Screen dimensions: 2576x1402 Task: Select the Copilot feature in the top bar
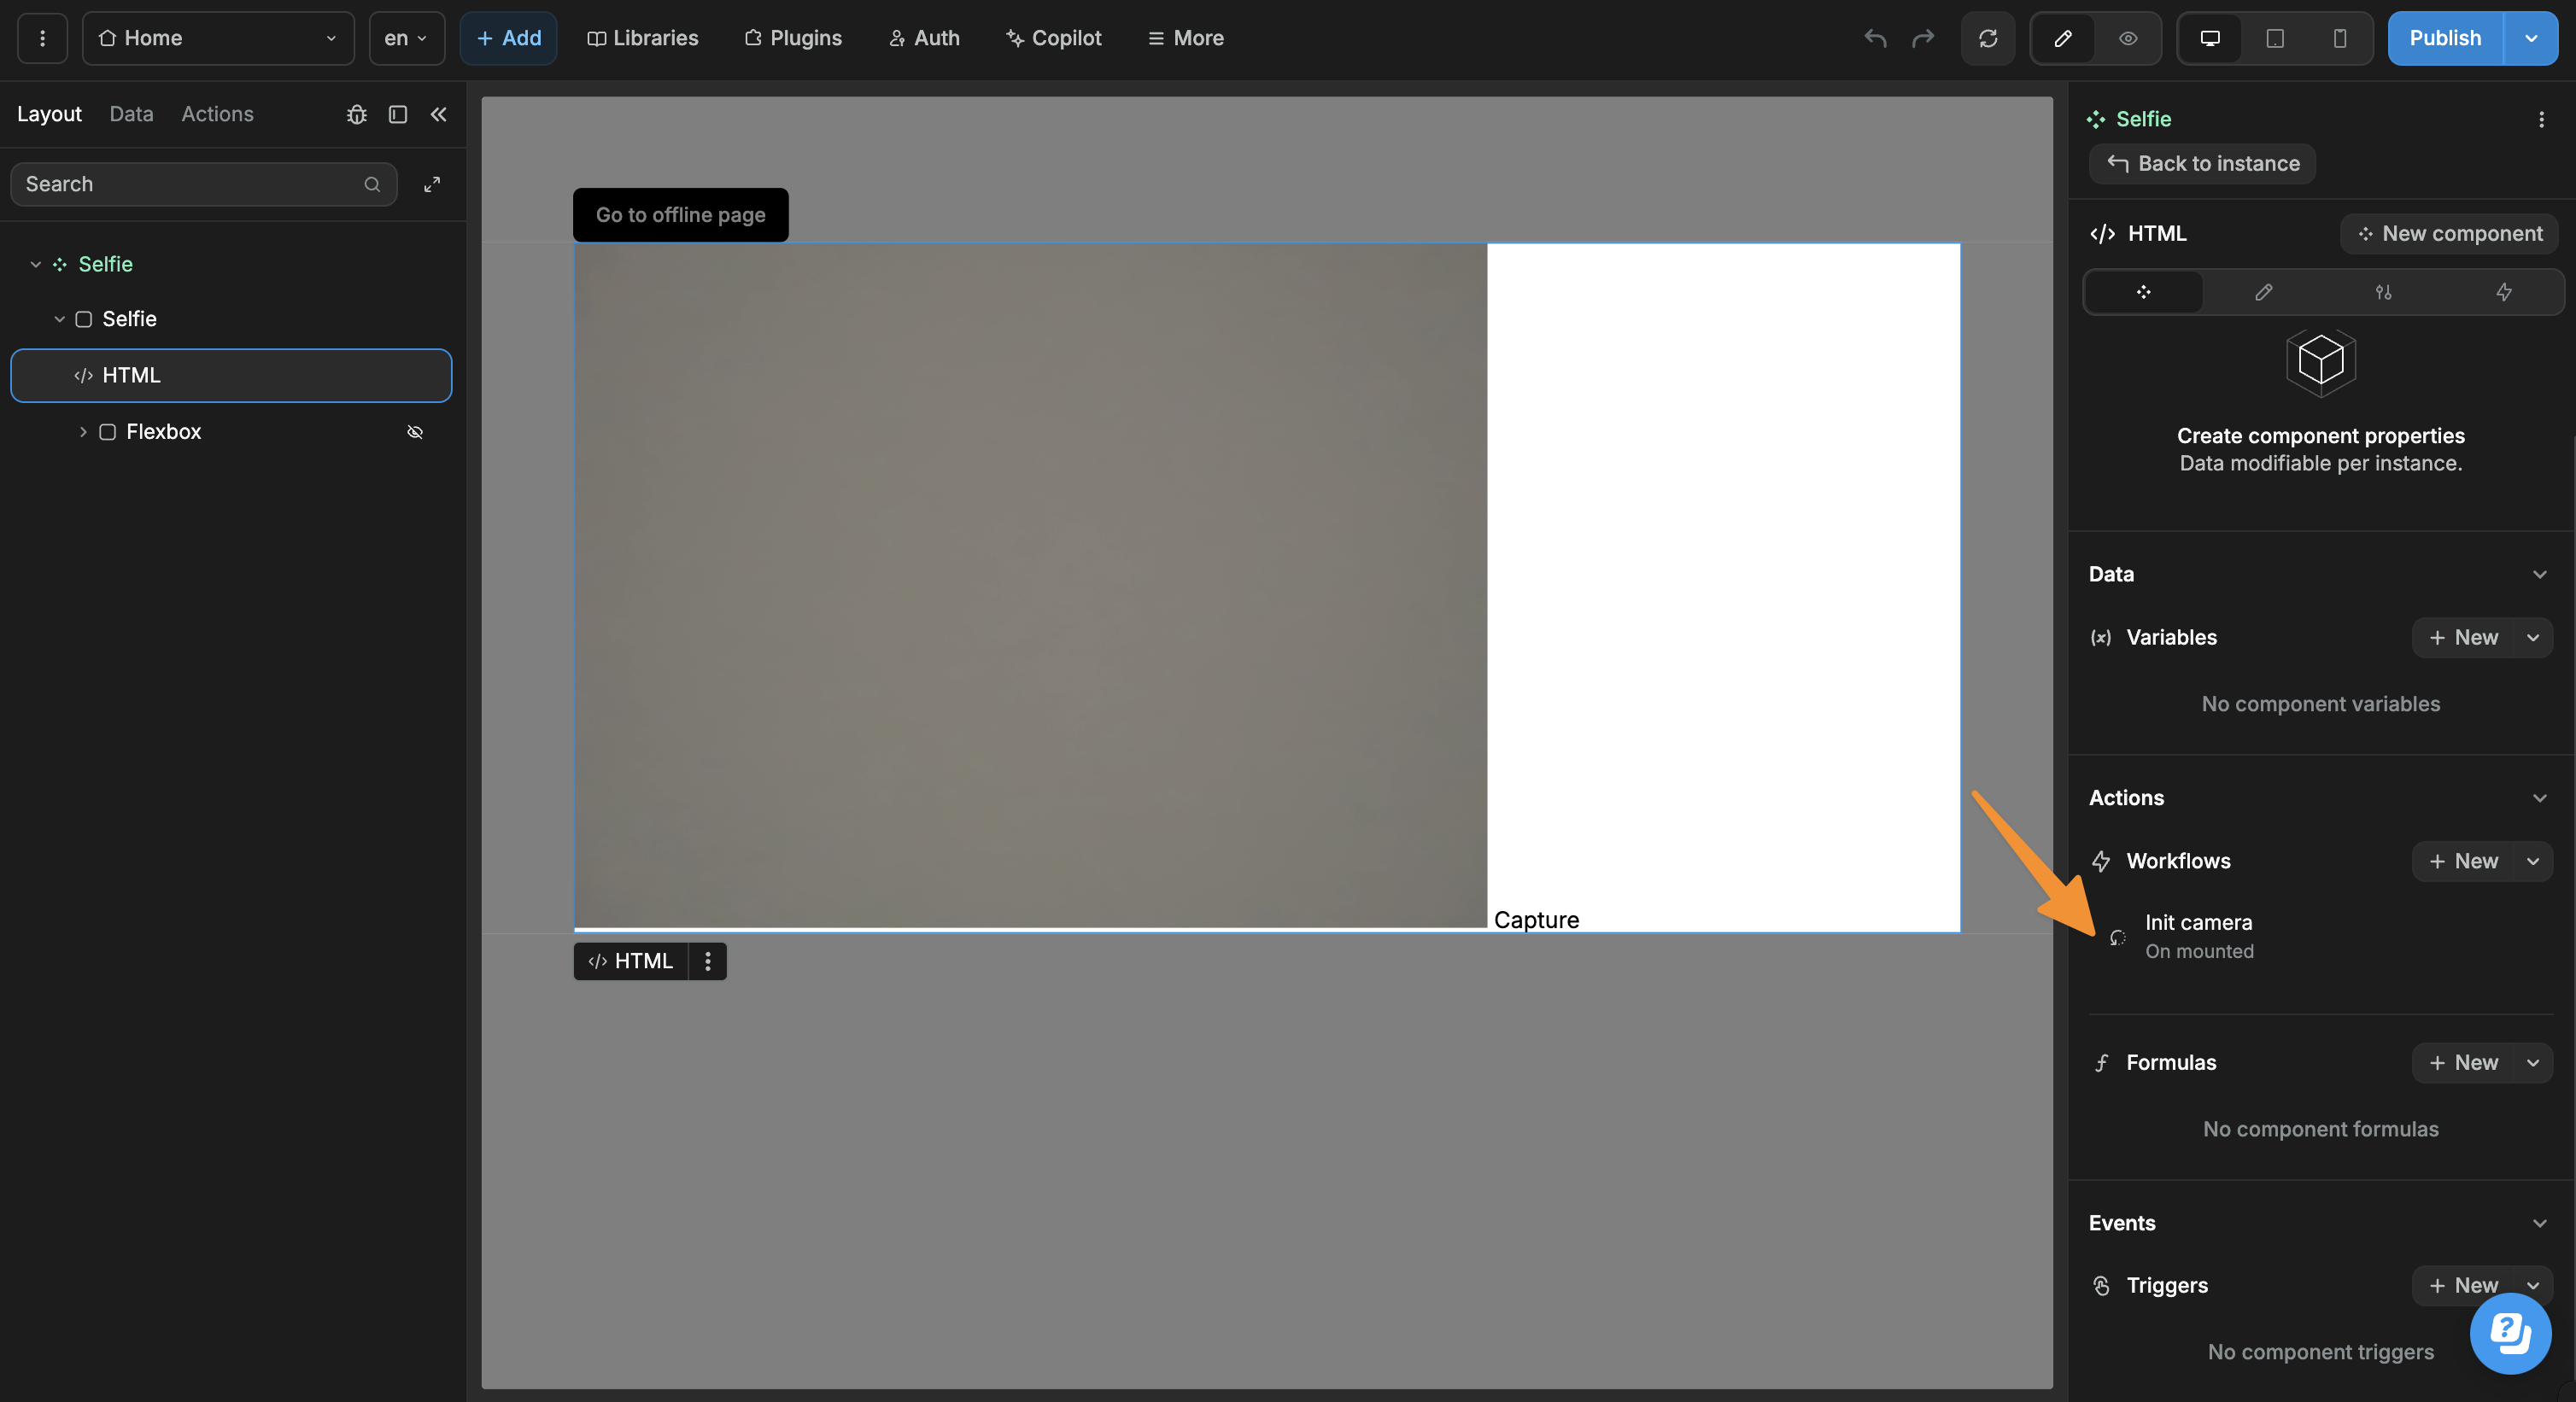point(1054,38)
